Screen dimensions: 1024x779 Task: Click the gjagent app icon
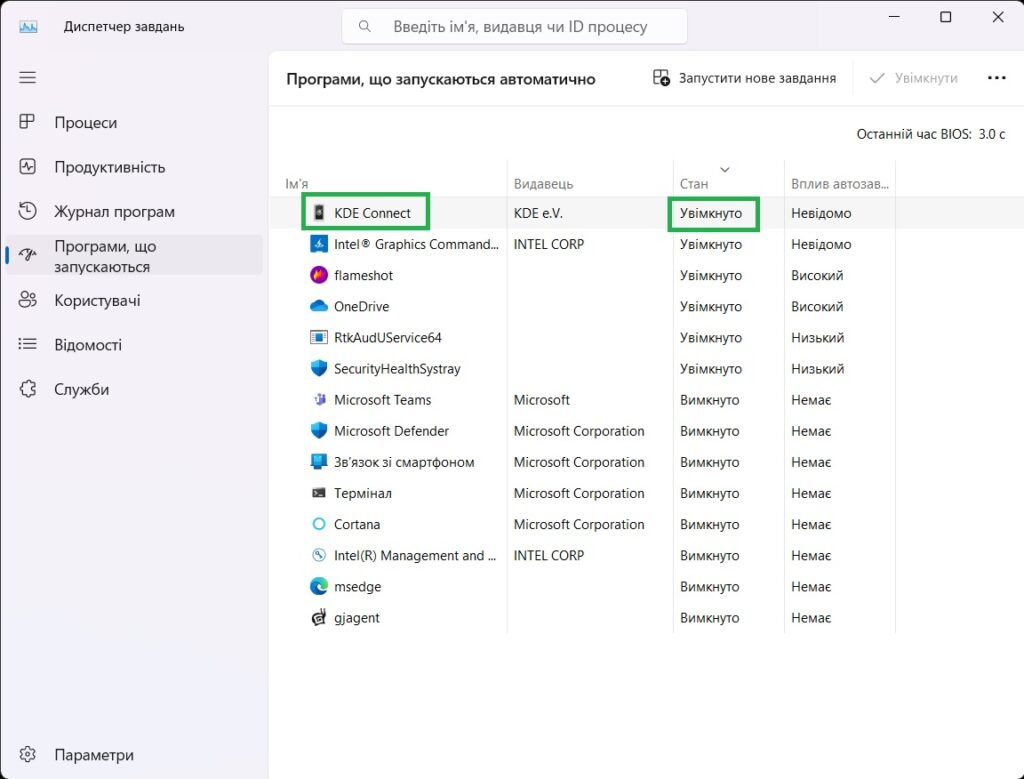319,618
